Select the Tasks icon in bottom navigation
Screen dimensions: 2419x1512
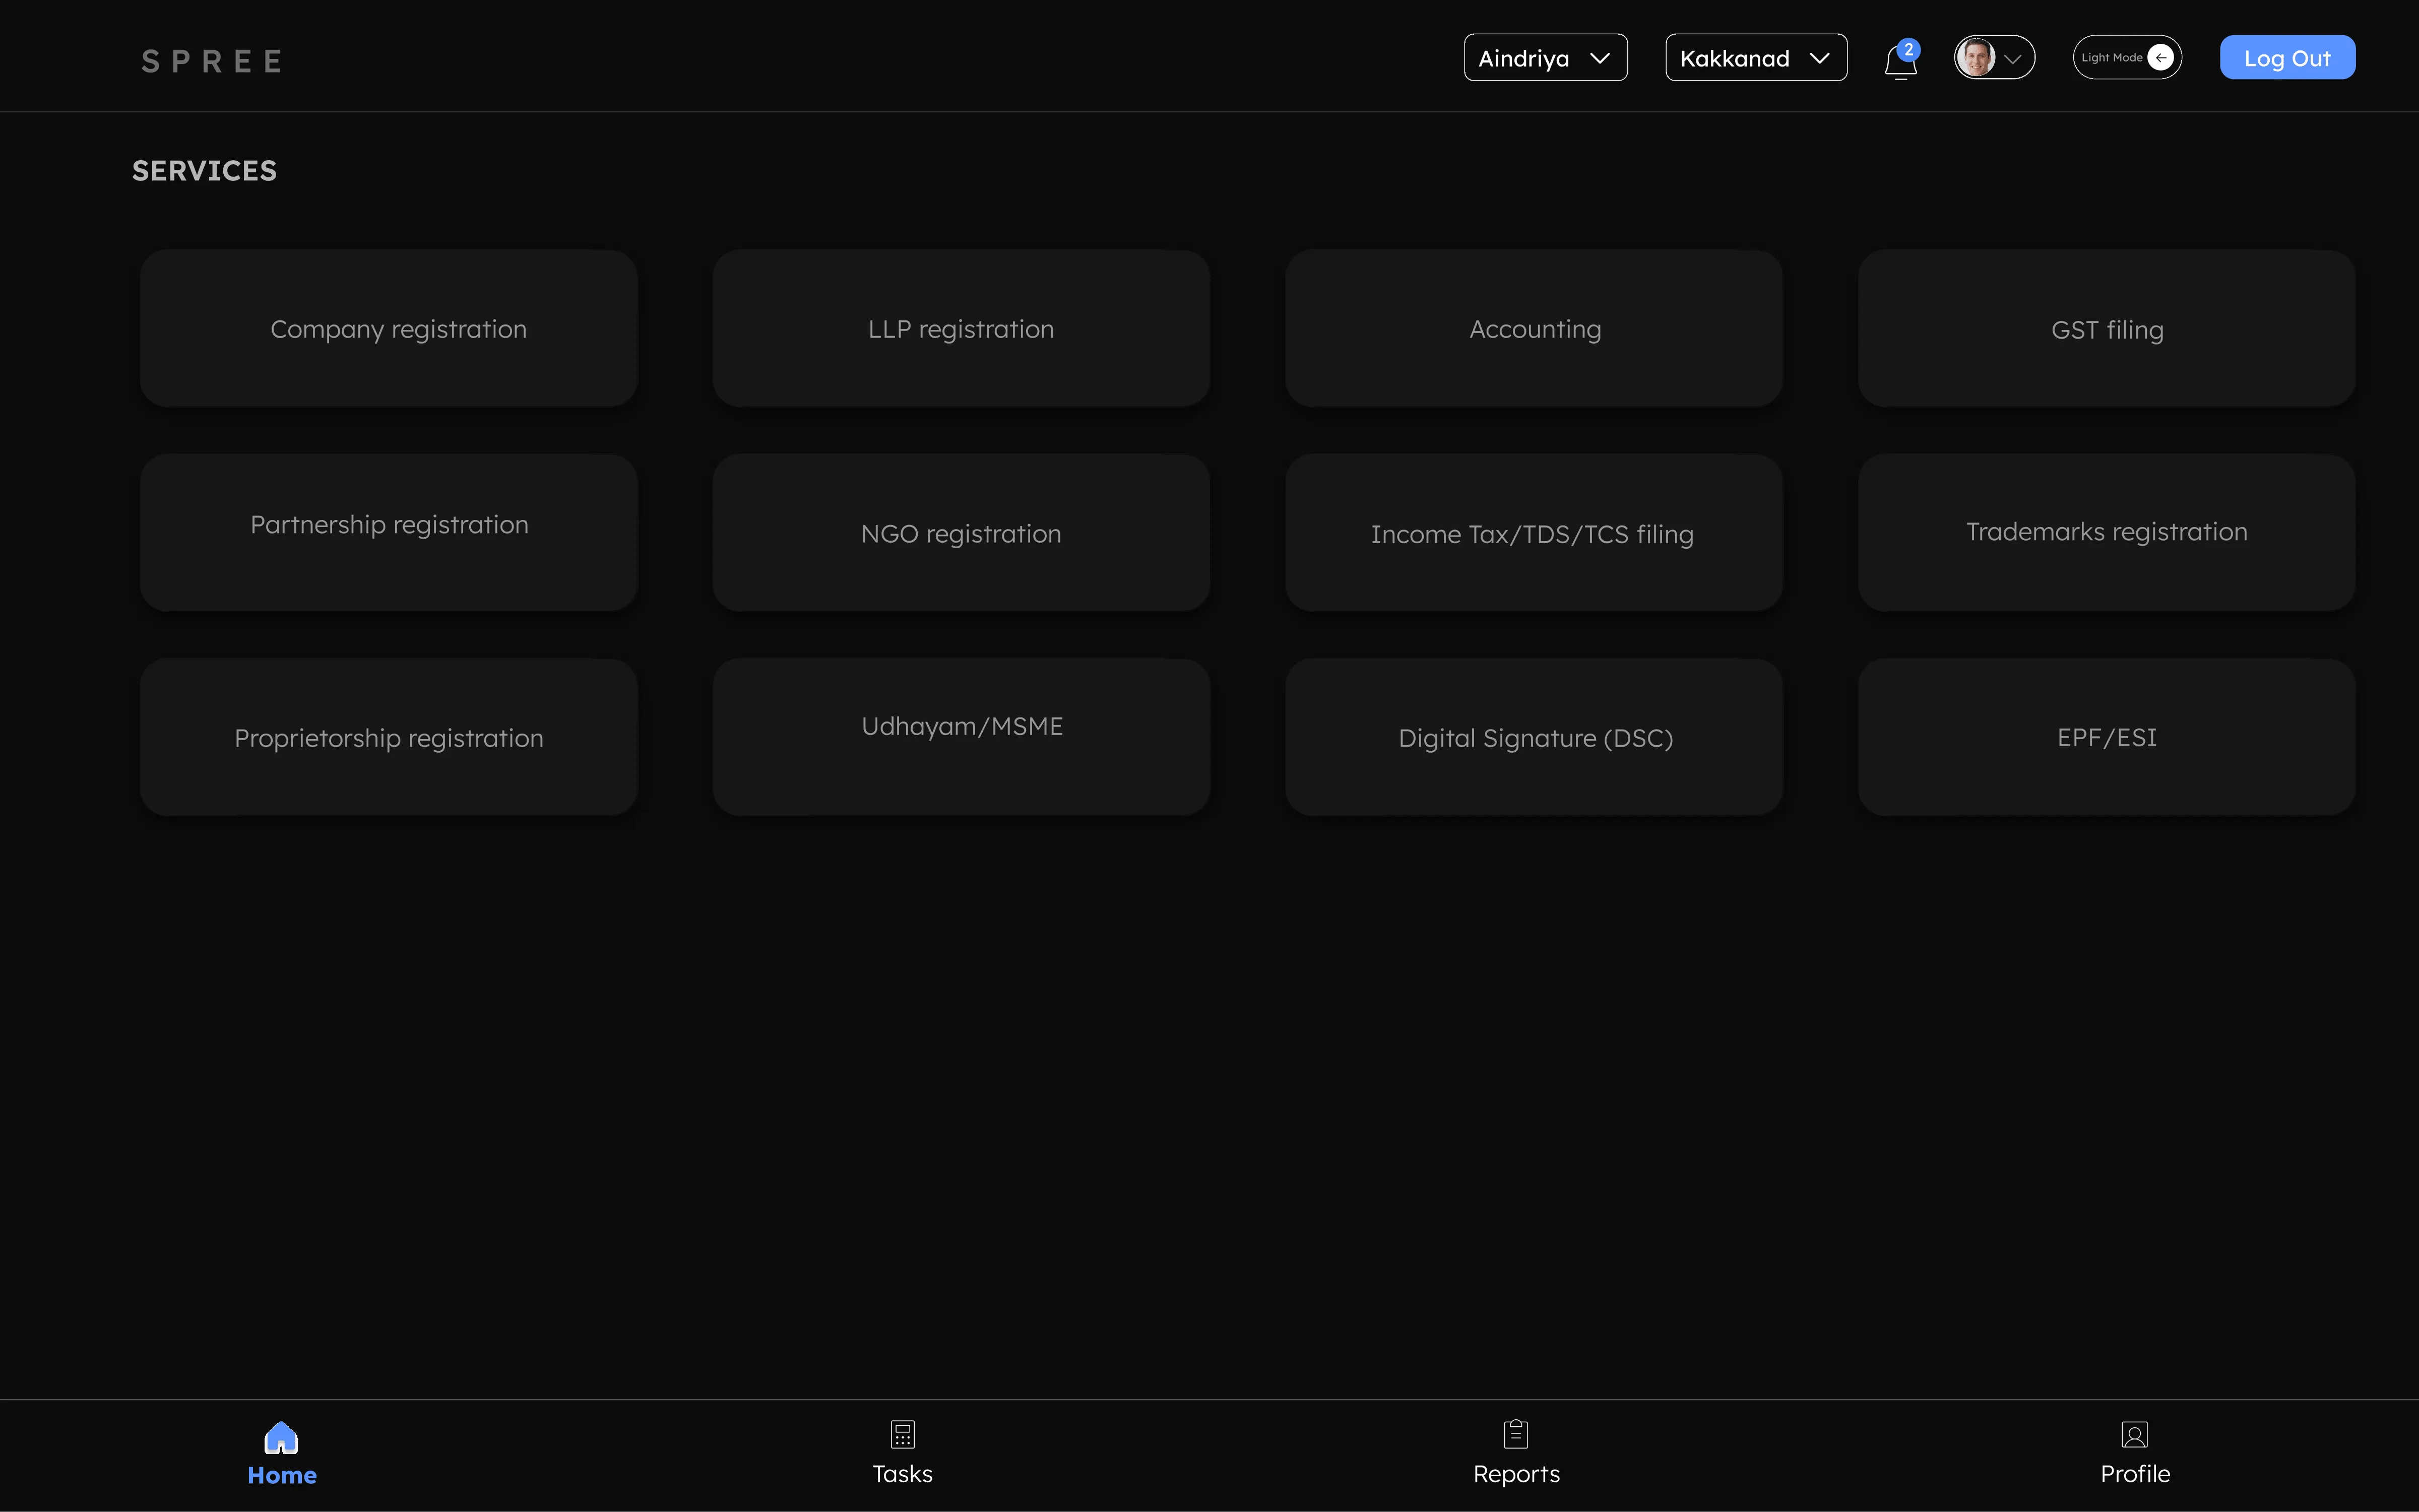pos(901,1433)
